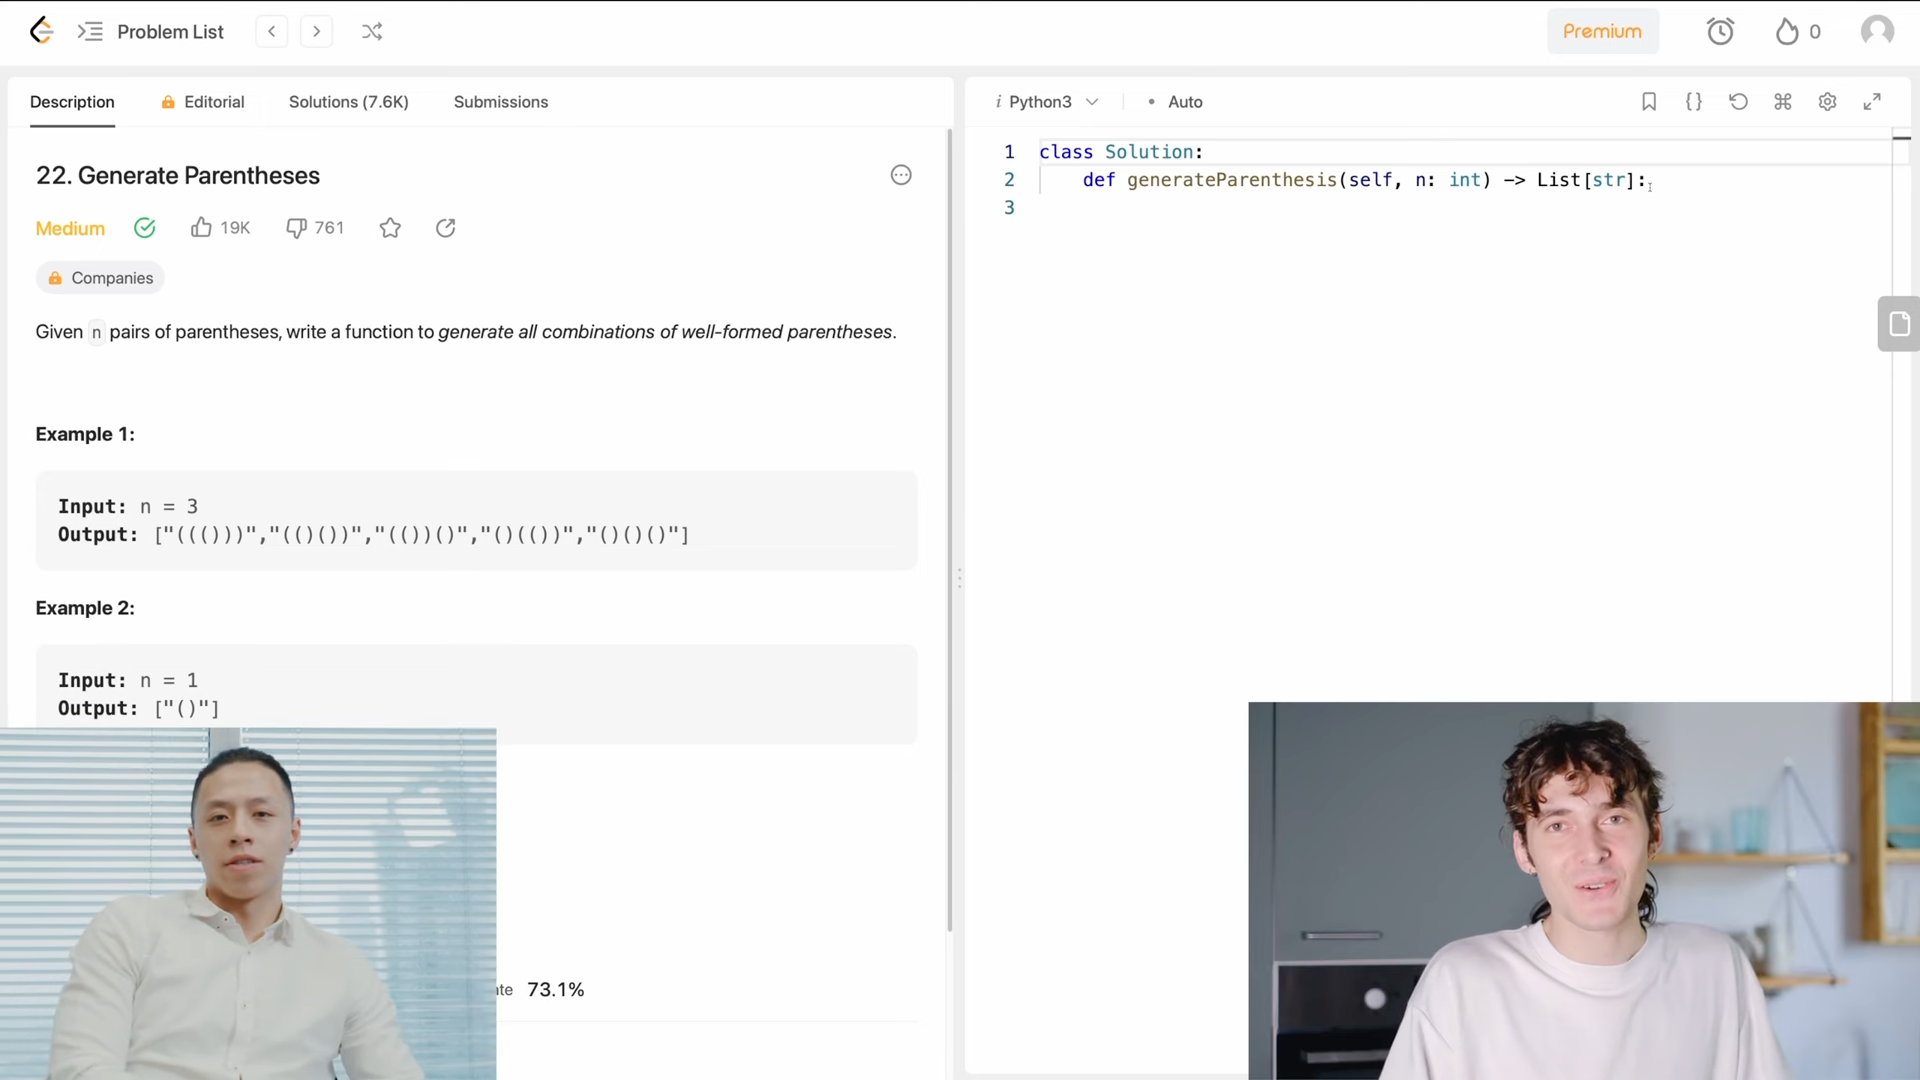Open editor shortcuts command icon
Image resolution: width=1920 pixels, height=1080 pixels.
(x=1783, y=101)
